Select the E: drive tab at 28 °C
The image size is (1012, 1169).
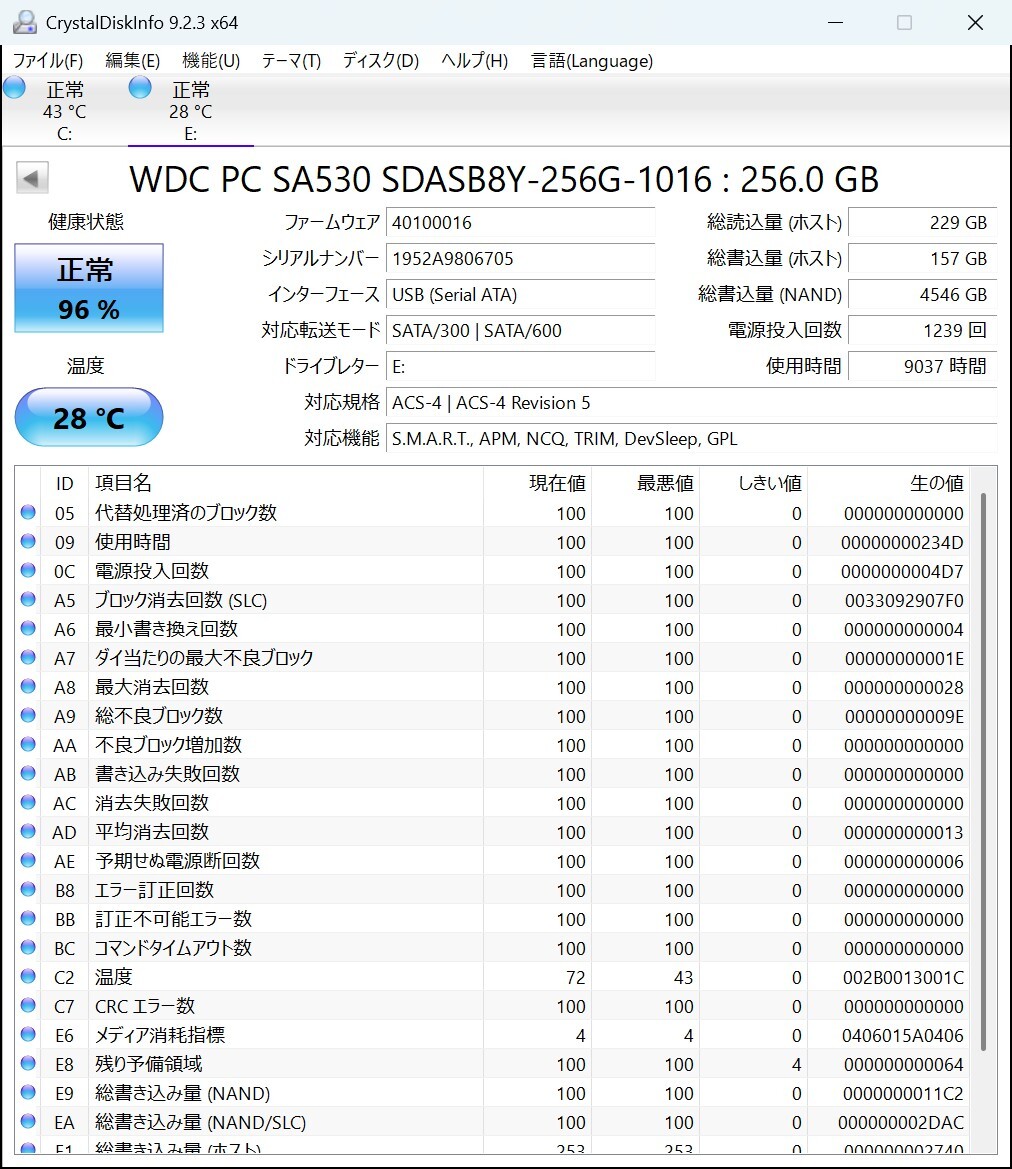(x=191, y=110)
